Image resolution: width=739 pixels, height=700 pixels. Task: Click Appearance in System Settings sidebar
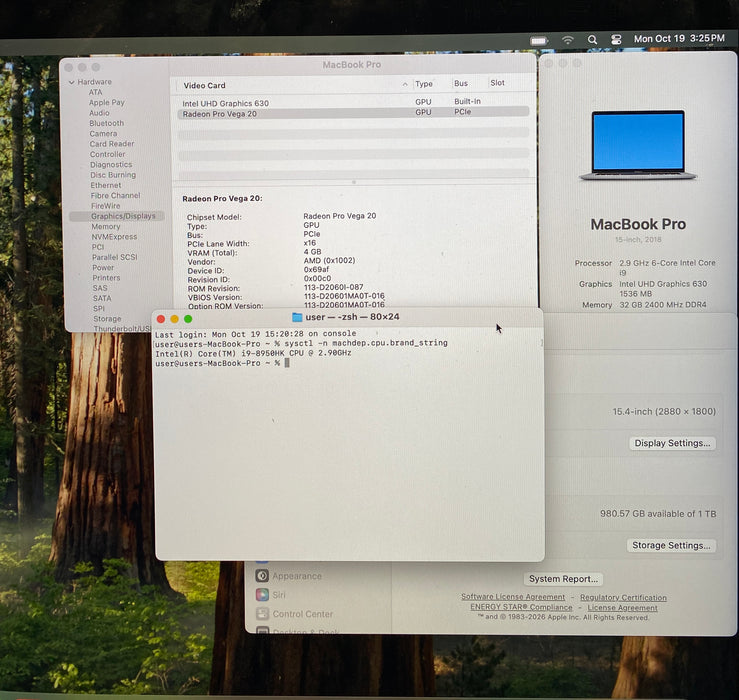pos(297,576)
